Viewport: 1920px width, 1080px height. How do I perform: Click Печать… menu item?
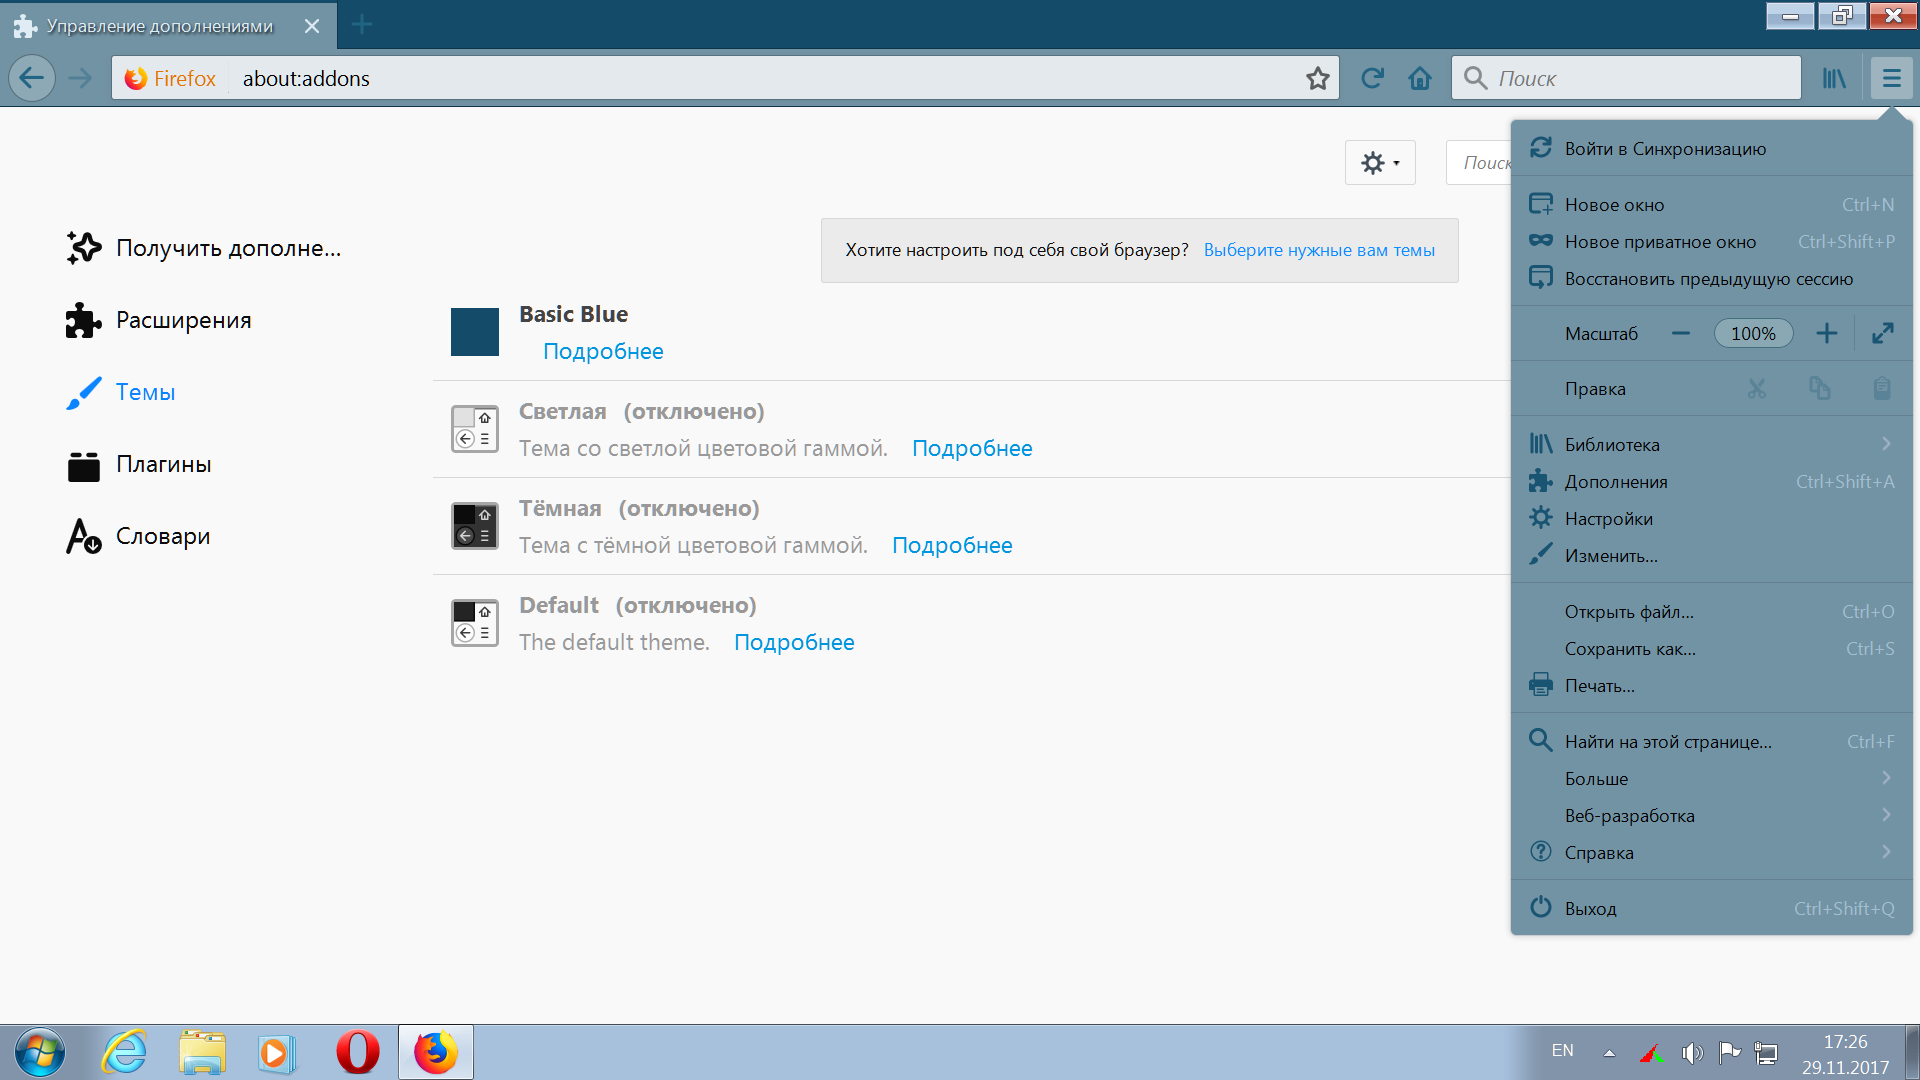coord(1711,685)
